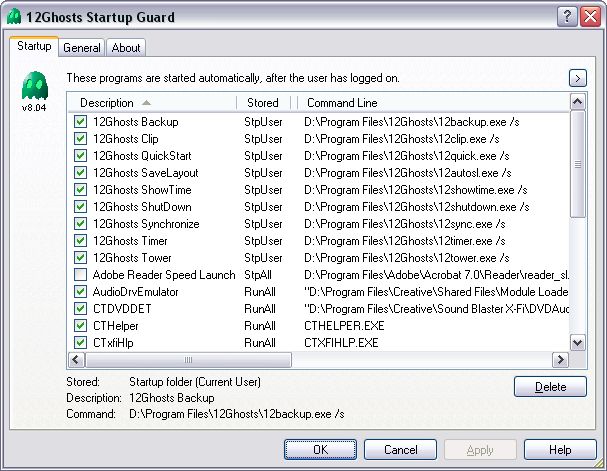Disable the CTHelper startup checkbox
The width and height of the screenshot is (607, 471).
(x=80, y=325)
